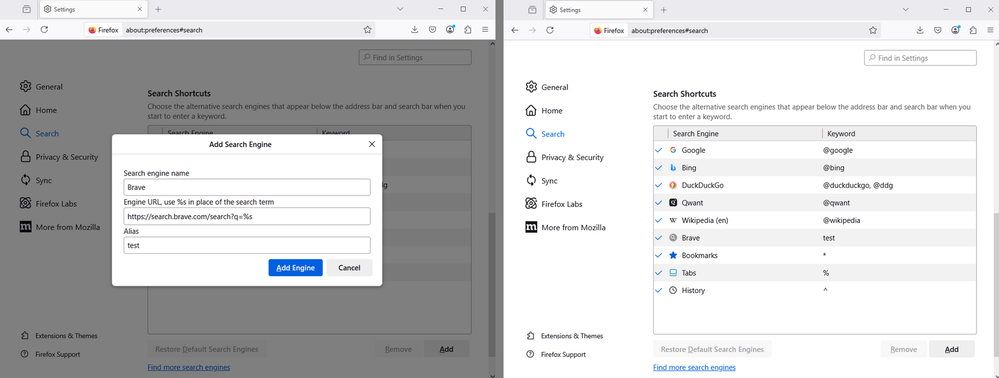Click the Engine URL input field

247,216
